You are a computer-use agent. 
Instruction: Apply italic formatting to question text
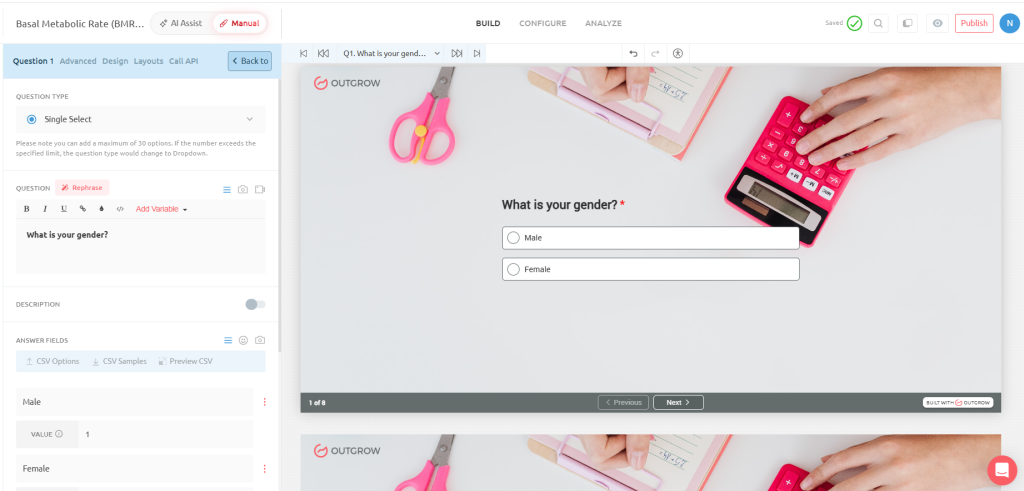click(x=45, y=209)
